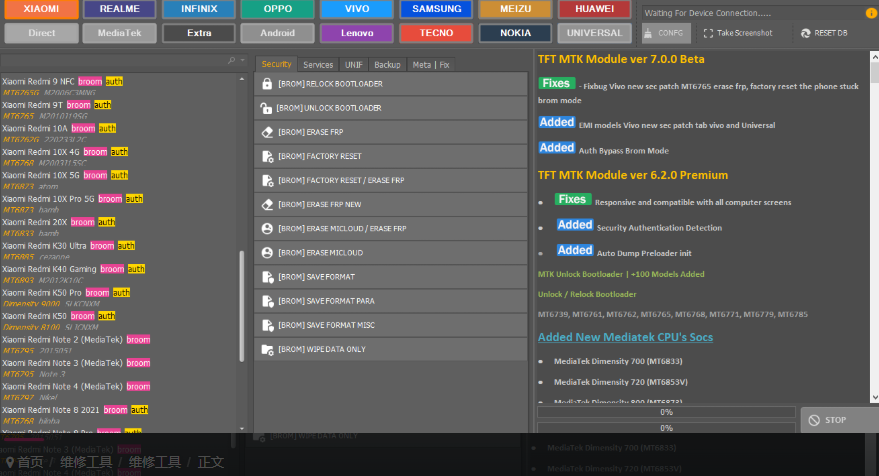Click the lower 0% progress bar
Image resolution: width=879 pixels, height=476 pixels.
pyautogui.click(x=666, y=428)
